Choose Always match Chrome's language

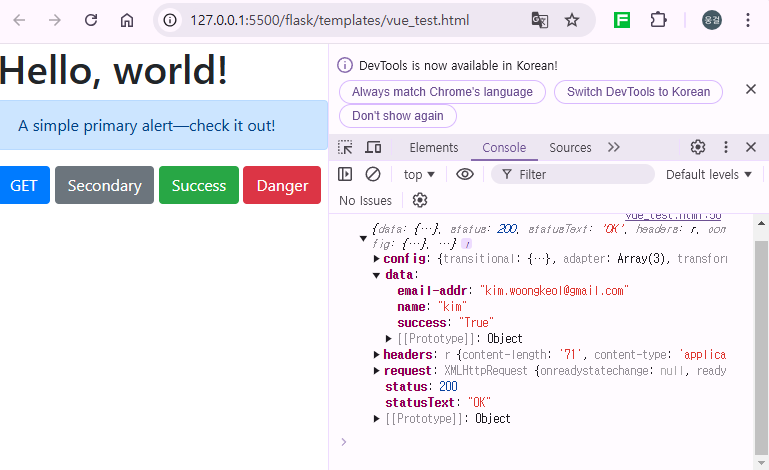click(442, 92)
